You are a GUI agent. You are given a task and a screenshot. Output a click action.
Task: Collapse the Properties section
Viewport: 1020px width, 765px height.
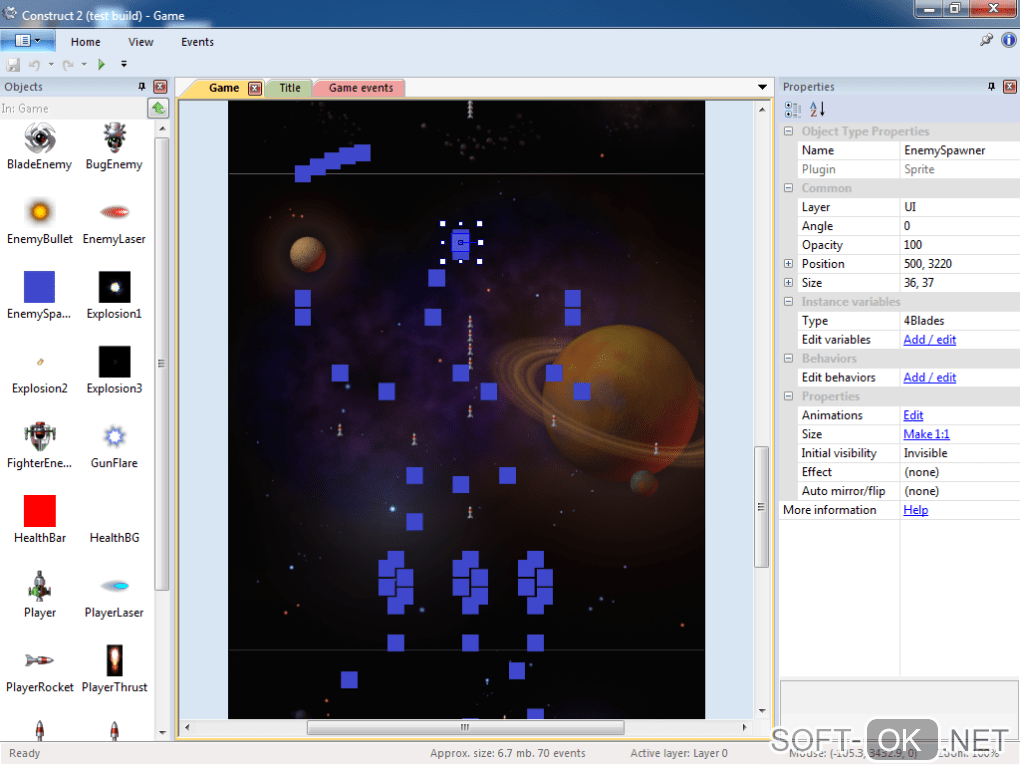click(x=788, y=396)
